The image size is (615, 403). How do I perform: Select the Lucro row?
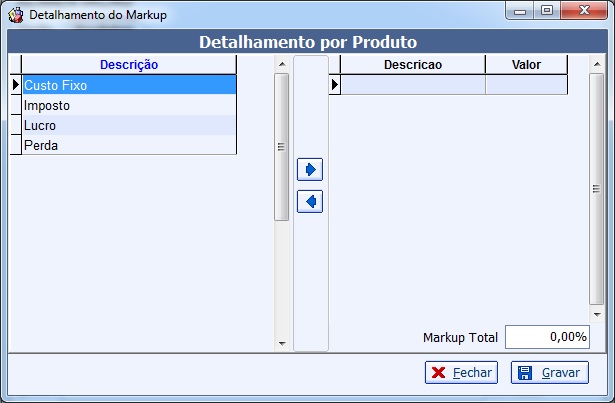[x=129, y=125]
